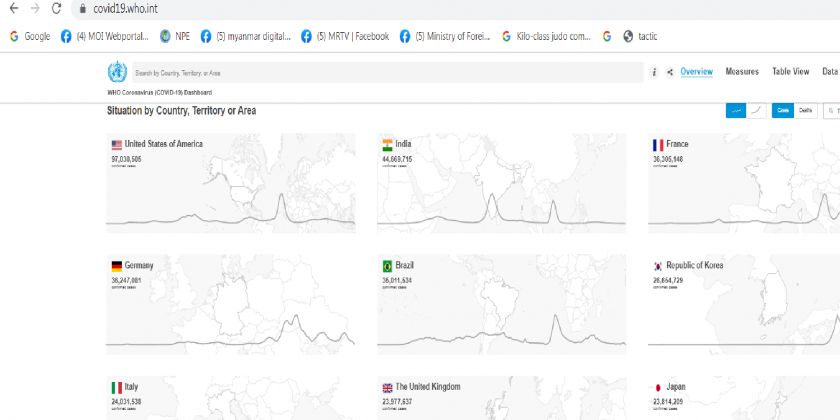
Task: Open the Table View tab
Action: (x=790, y=72)
